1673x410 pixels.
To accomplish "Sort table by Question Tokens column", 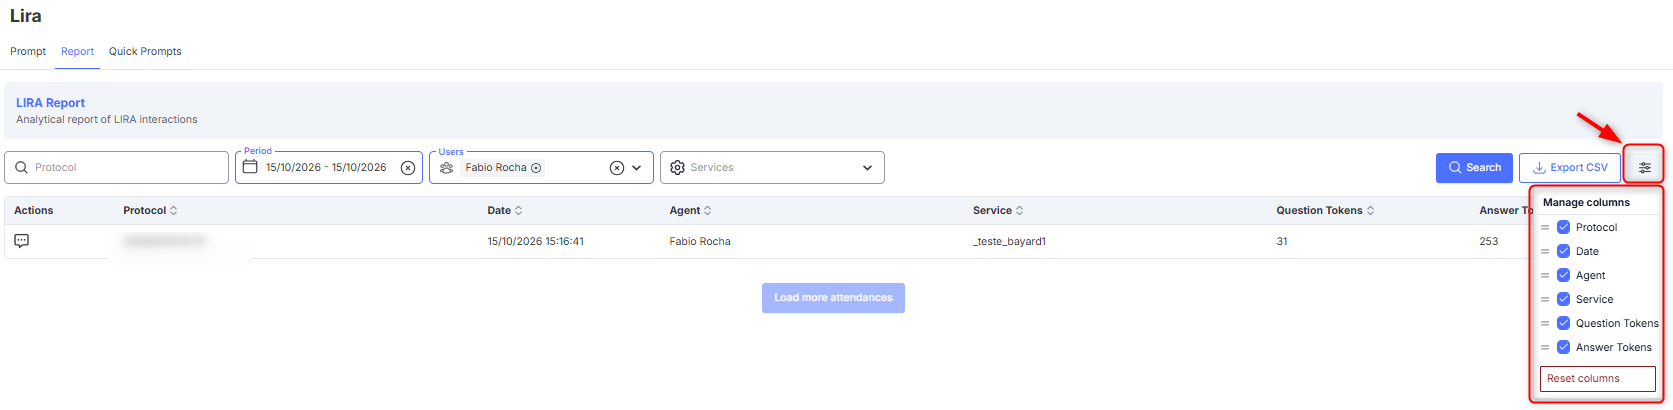I will pyautogui.click(x=1371, y=211).
